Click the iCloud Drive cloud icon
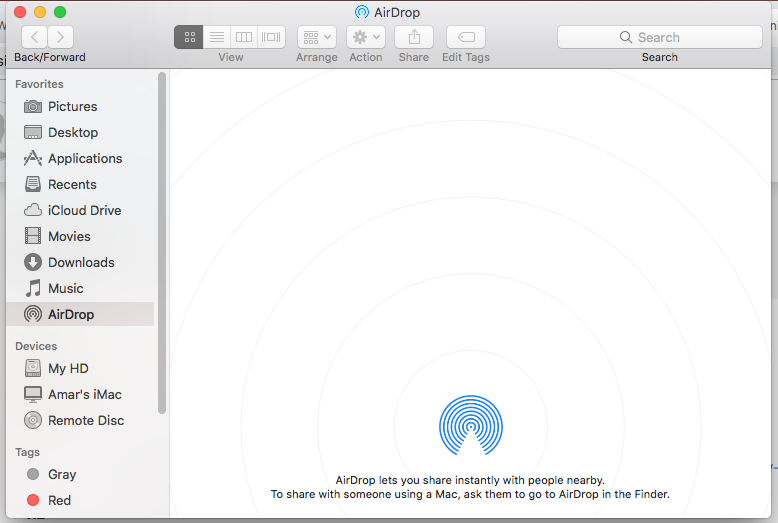The image size is (778, 523). [33, 210]
